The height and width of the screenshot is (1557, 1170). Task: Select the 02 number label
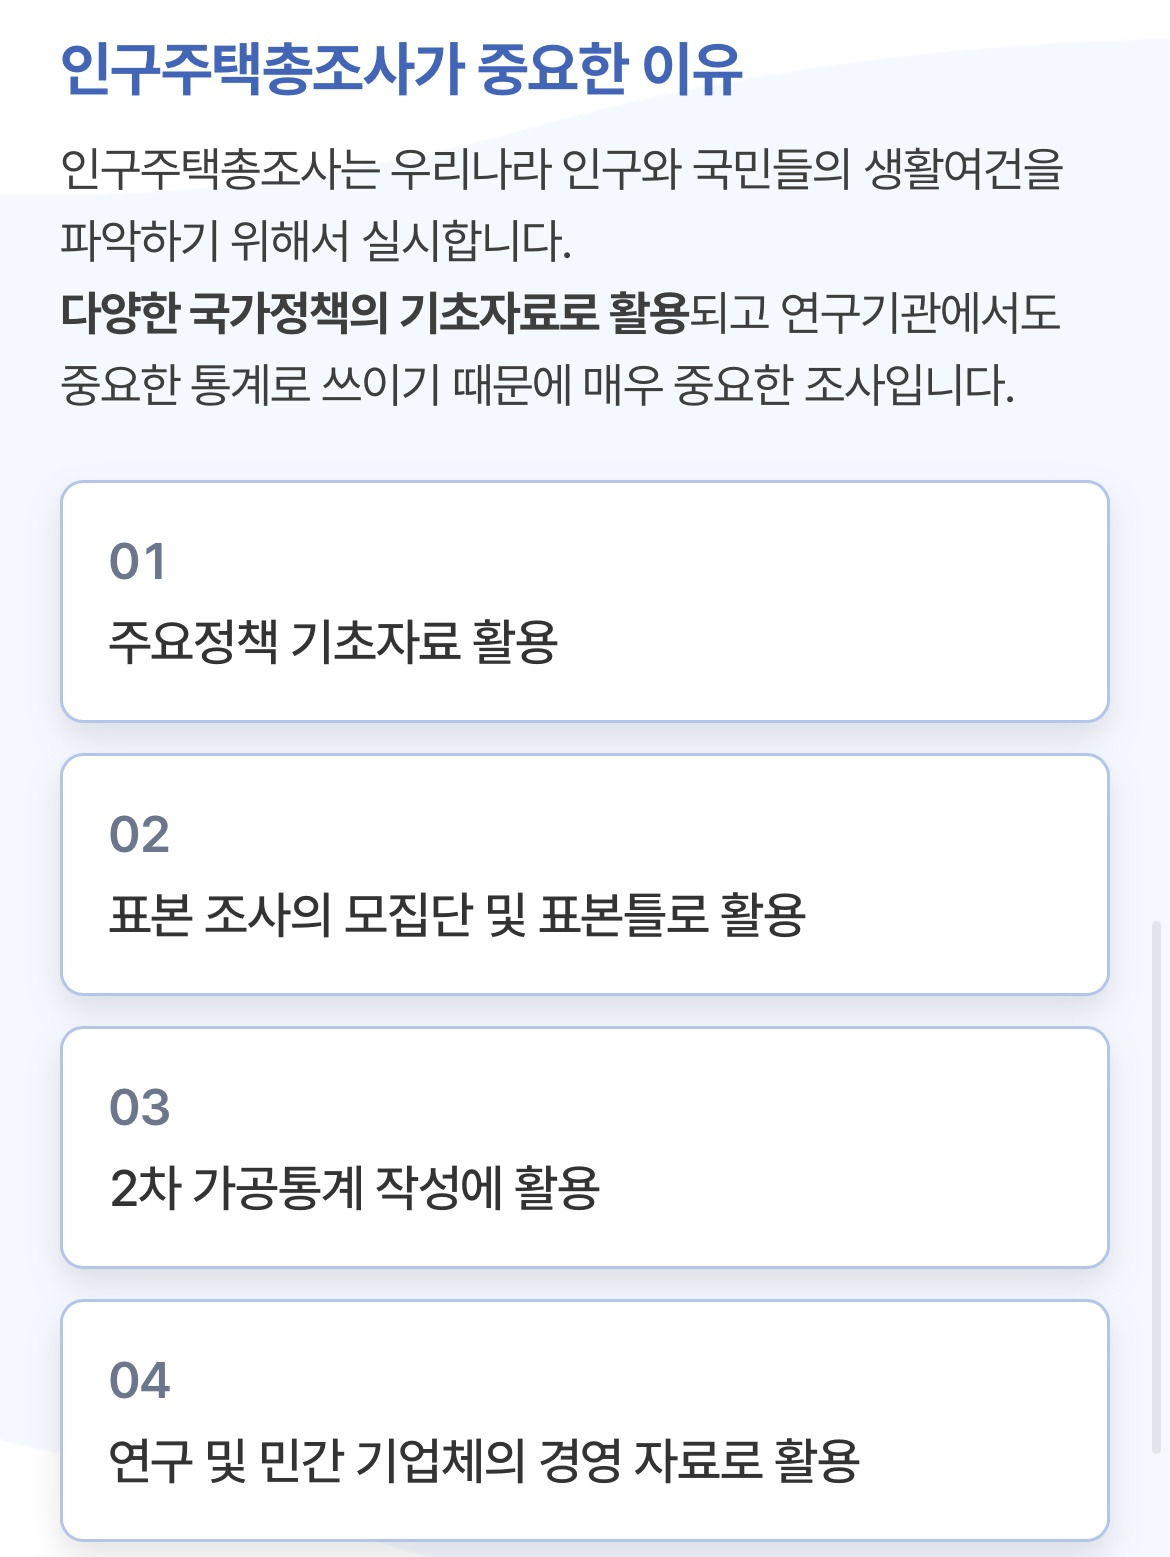tap(139, 835)
